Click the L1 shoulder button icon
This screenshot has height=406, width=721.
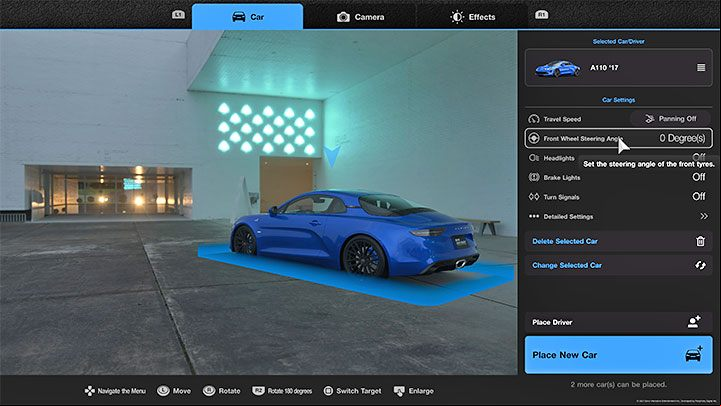pos(178,15)
